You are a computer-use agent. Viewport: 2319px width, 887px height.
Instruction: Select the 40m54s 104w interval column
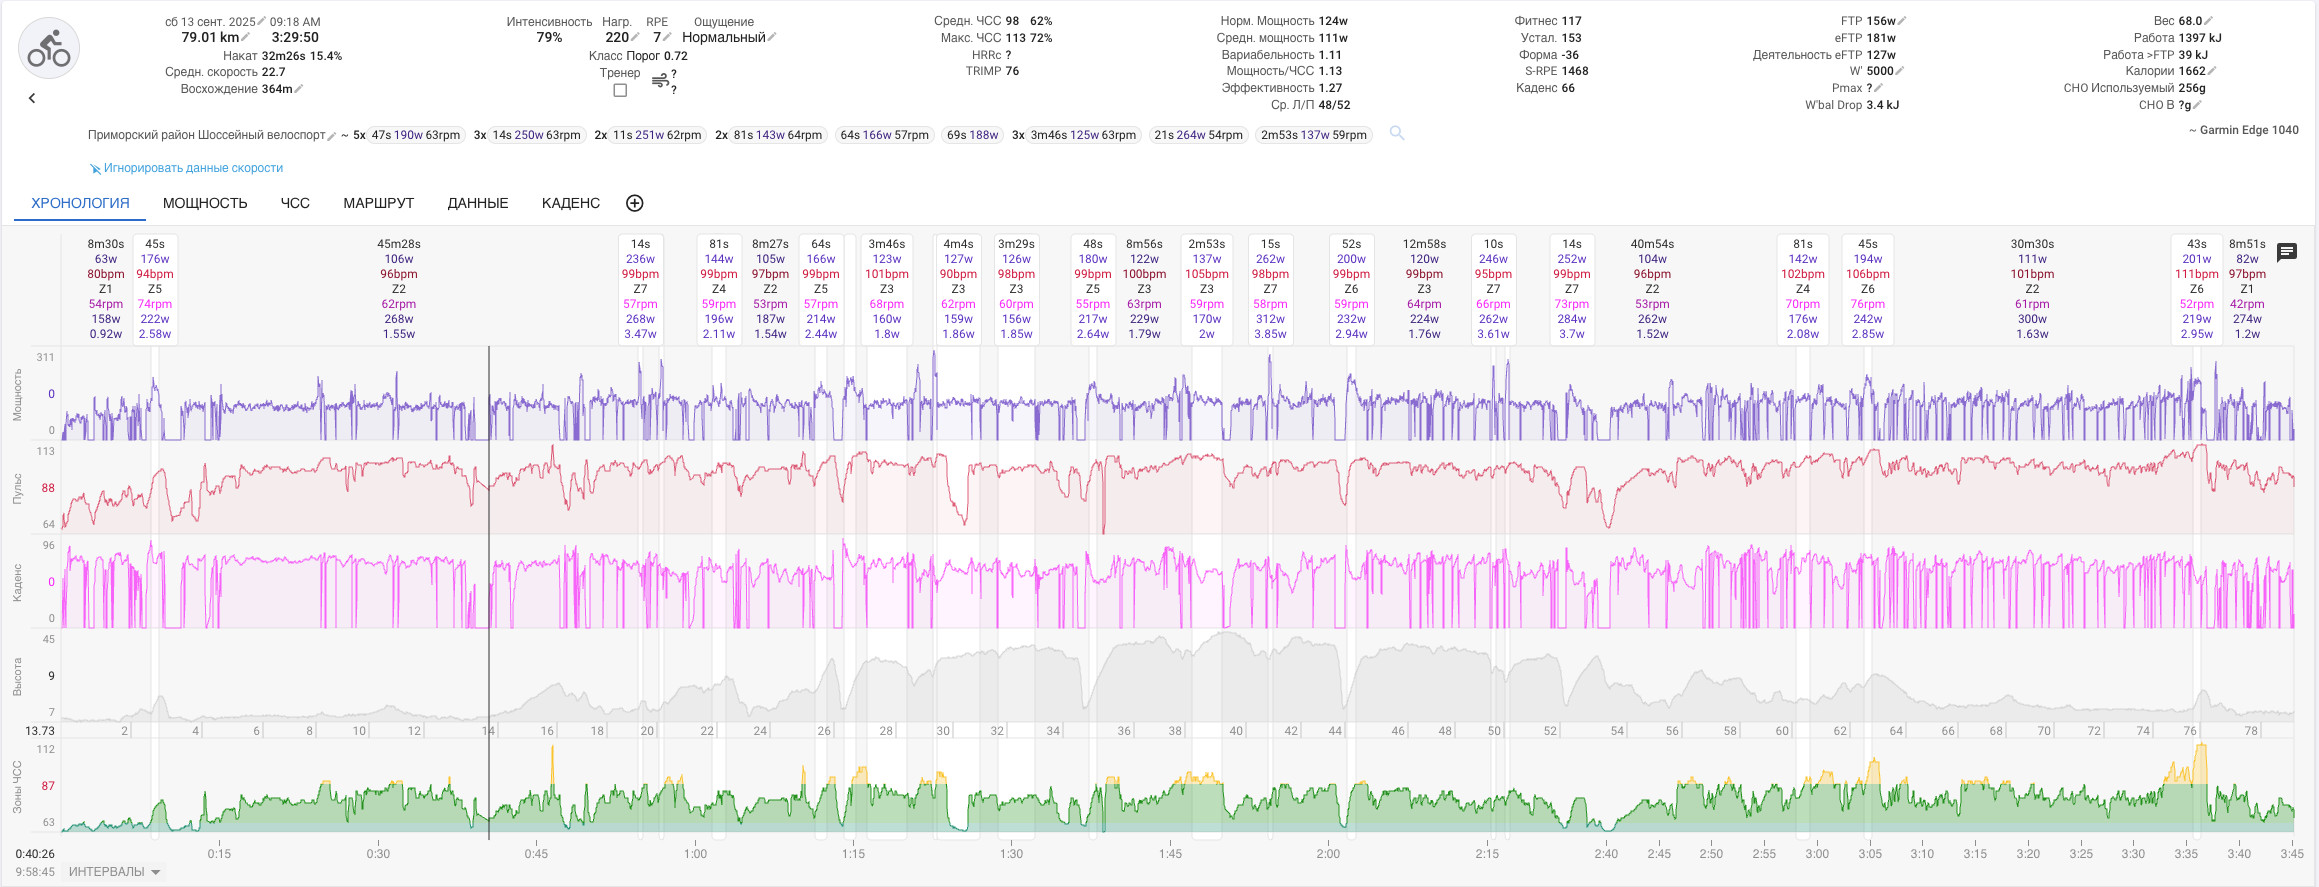1652,289
